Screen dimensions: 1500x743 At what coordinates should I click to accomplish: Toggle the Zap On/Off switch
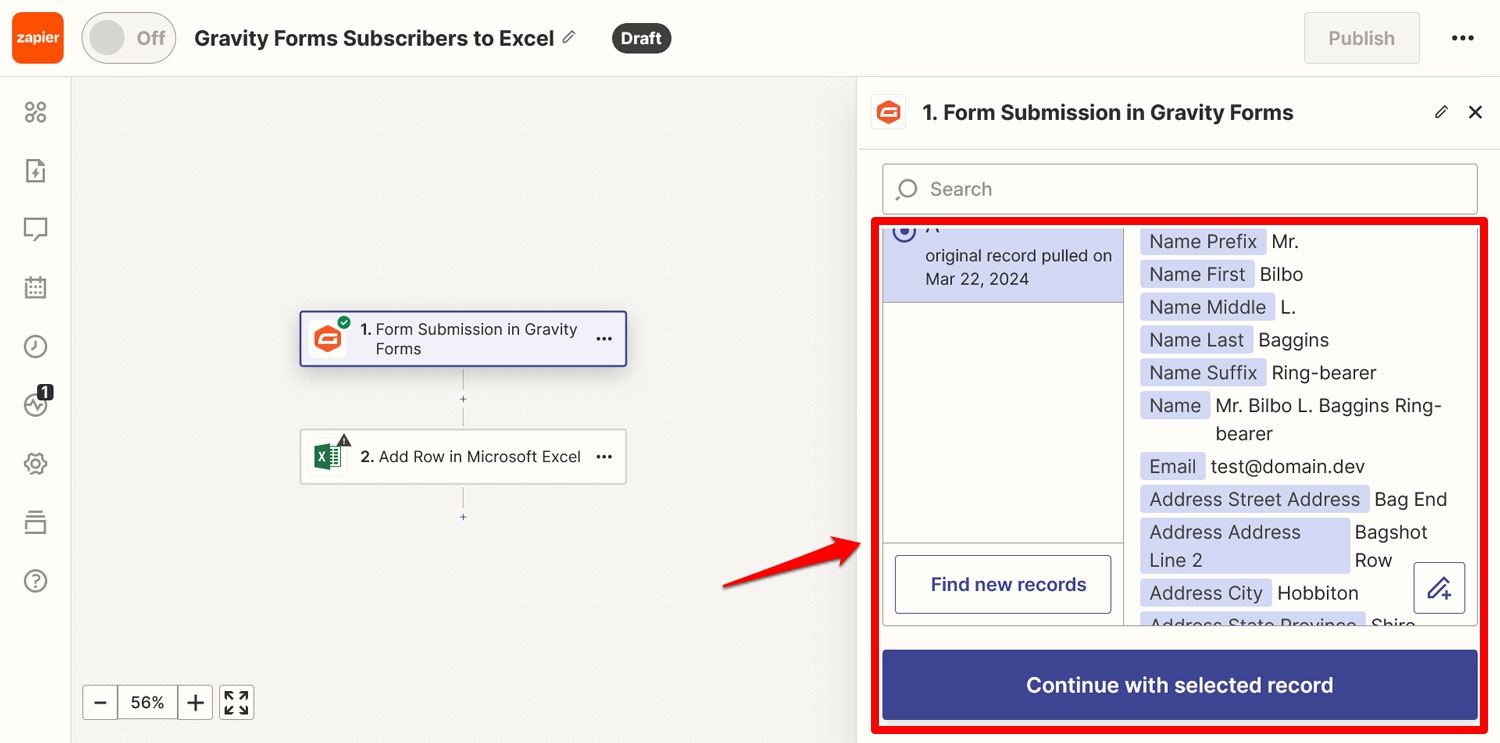(x=129, y=38)
